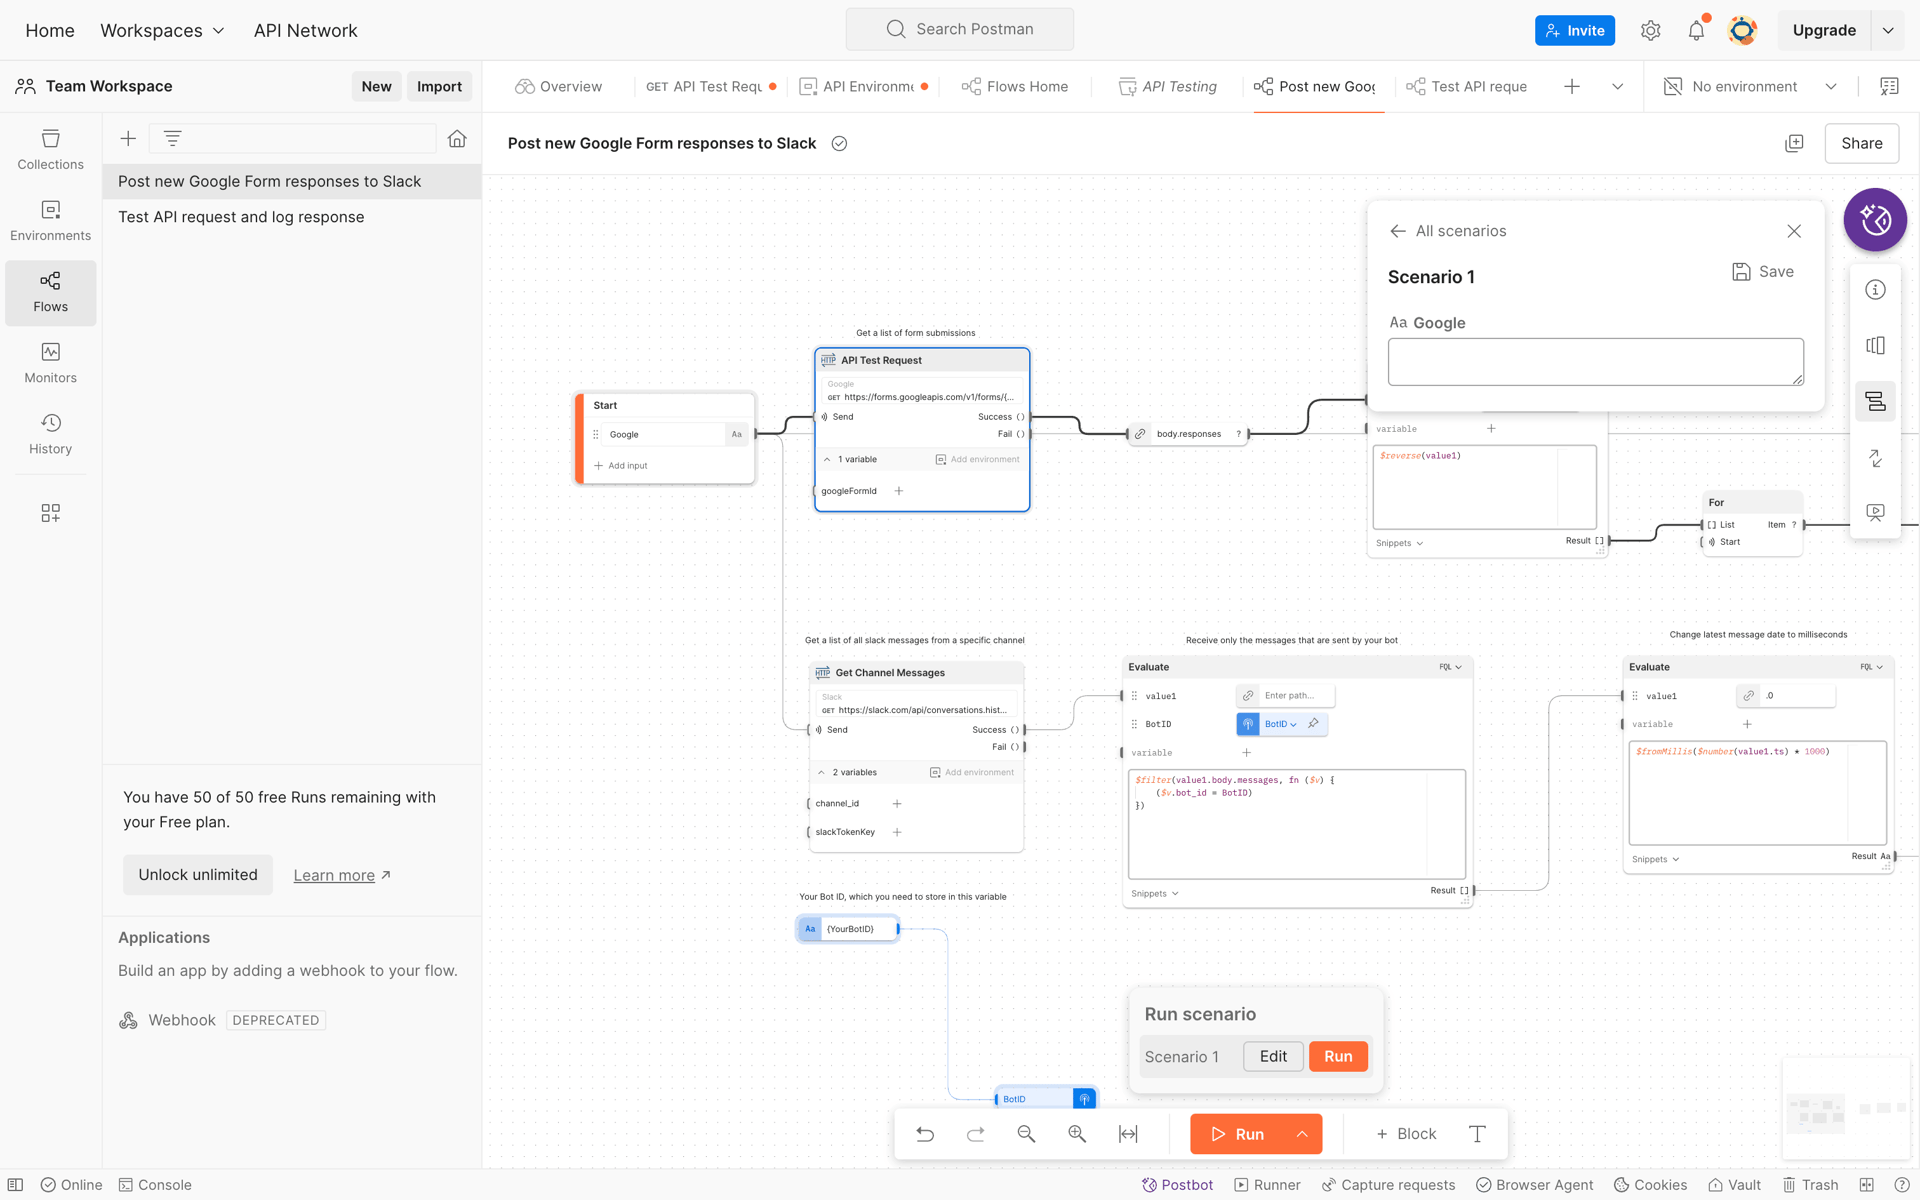Click the Invite button

tap(1574, 30)
